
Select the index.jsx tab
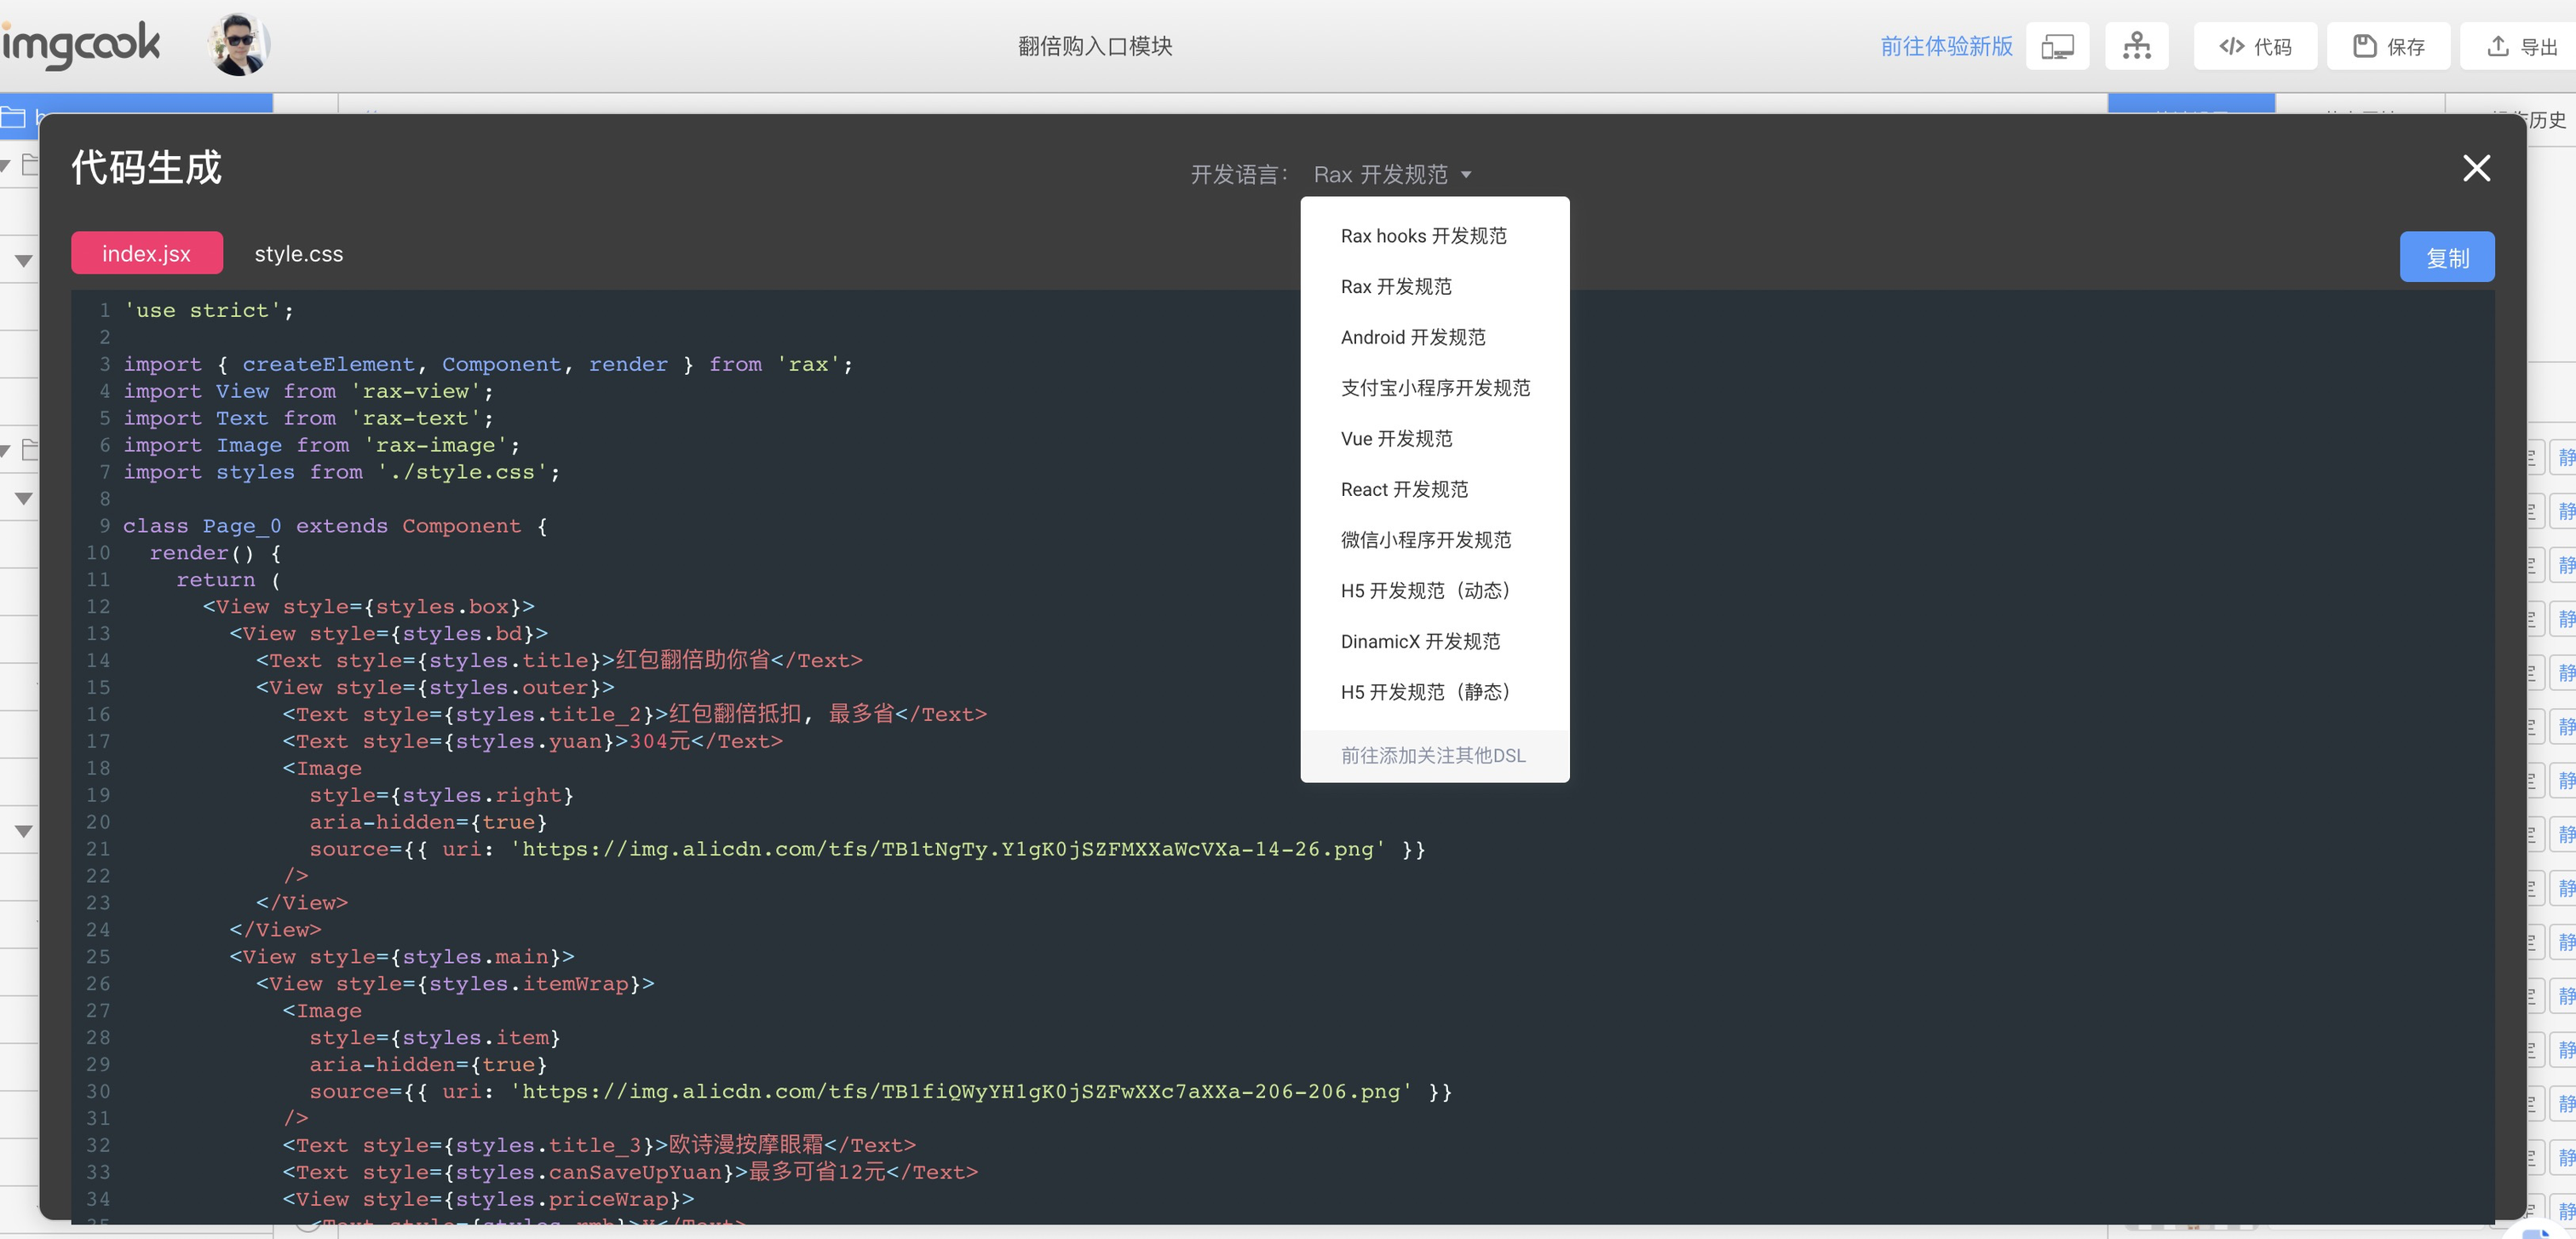point(146,254)
